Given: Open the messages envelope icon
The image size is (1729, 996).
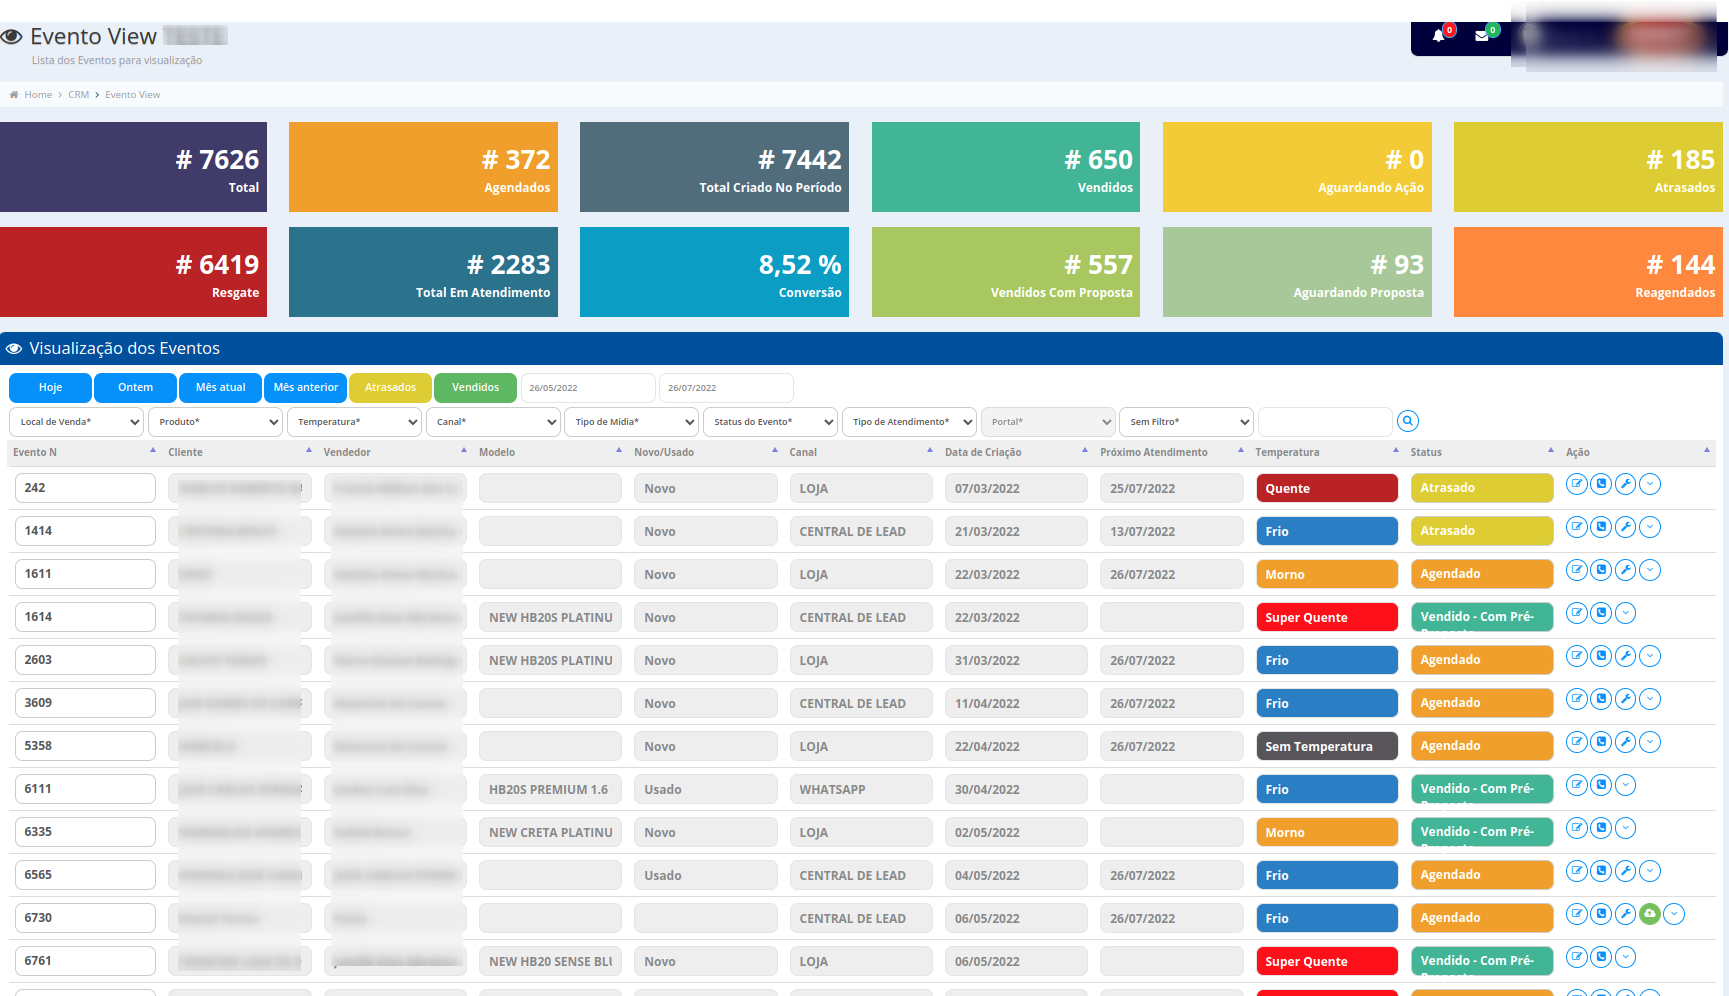Looking at the screenshot, I should pyautogui.click(x=1482, y=36).
